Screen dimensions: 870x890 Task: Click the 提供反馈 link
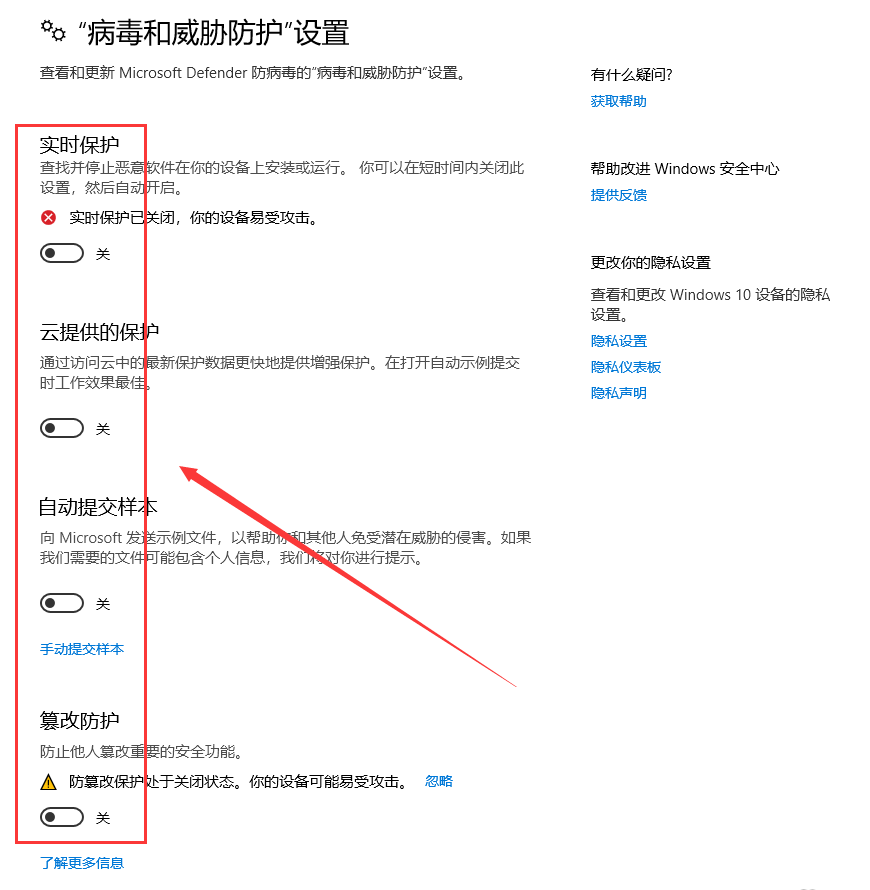619,195
